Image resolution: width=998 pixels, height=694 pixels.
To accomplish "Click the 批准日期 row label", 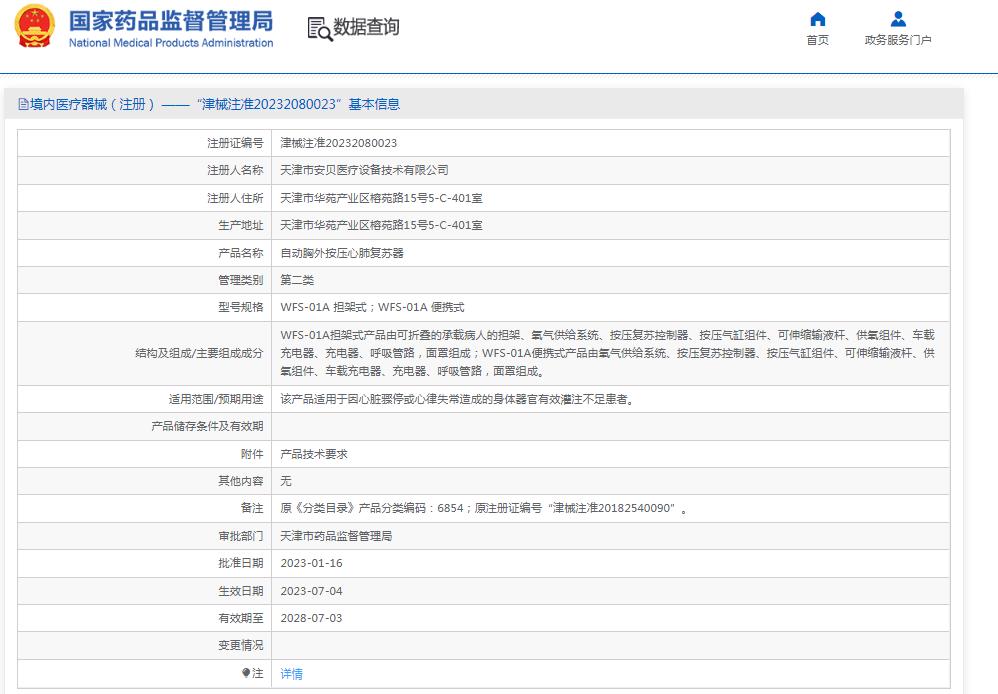I will coord(241,563).
